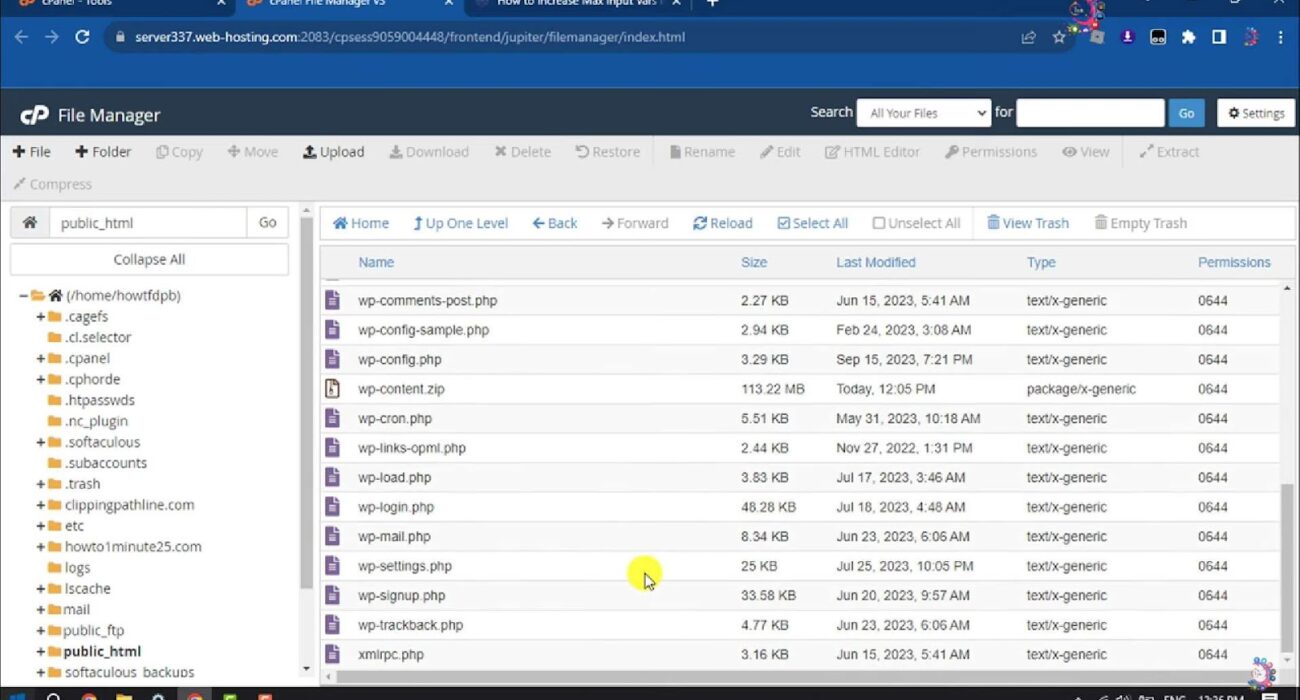Image resolution: width=1300 pixels, height=700 pixels.
Task: Open the All Your Files search dropdown
Action: pyautogui.click(x=923, y=113)
